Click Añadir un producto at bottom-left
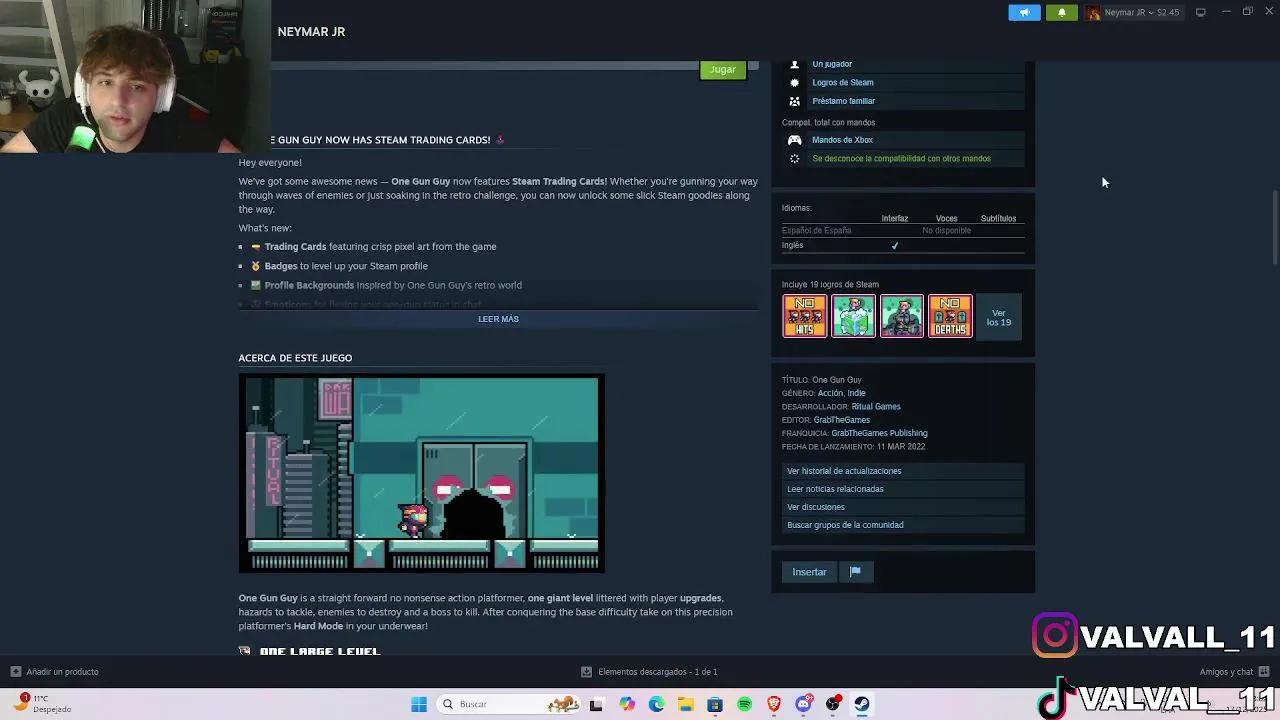Screen dimensions: 1280x720 point(54,672)
